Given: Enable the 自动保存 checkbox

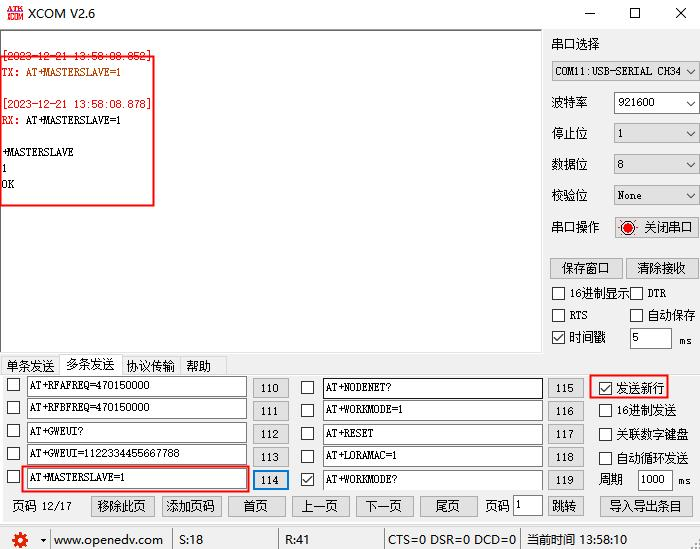Looking at the screenshot, I should tap(636, 315).
